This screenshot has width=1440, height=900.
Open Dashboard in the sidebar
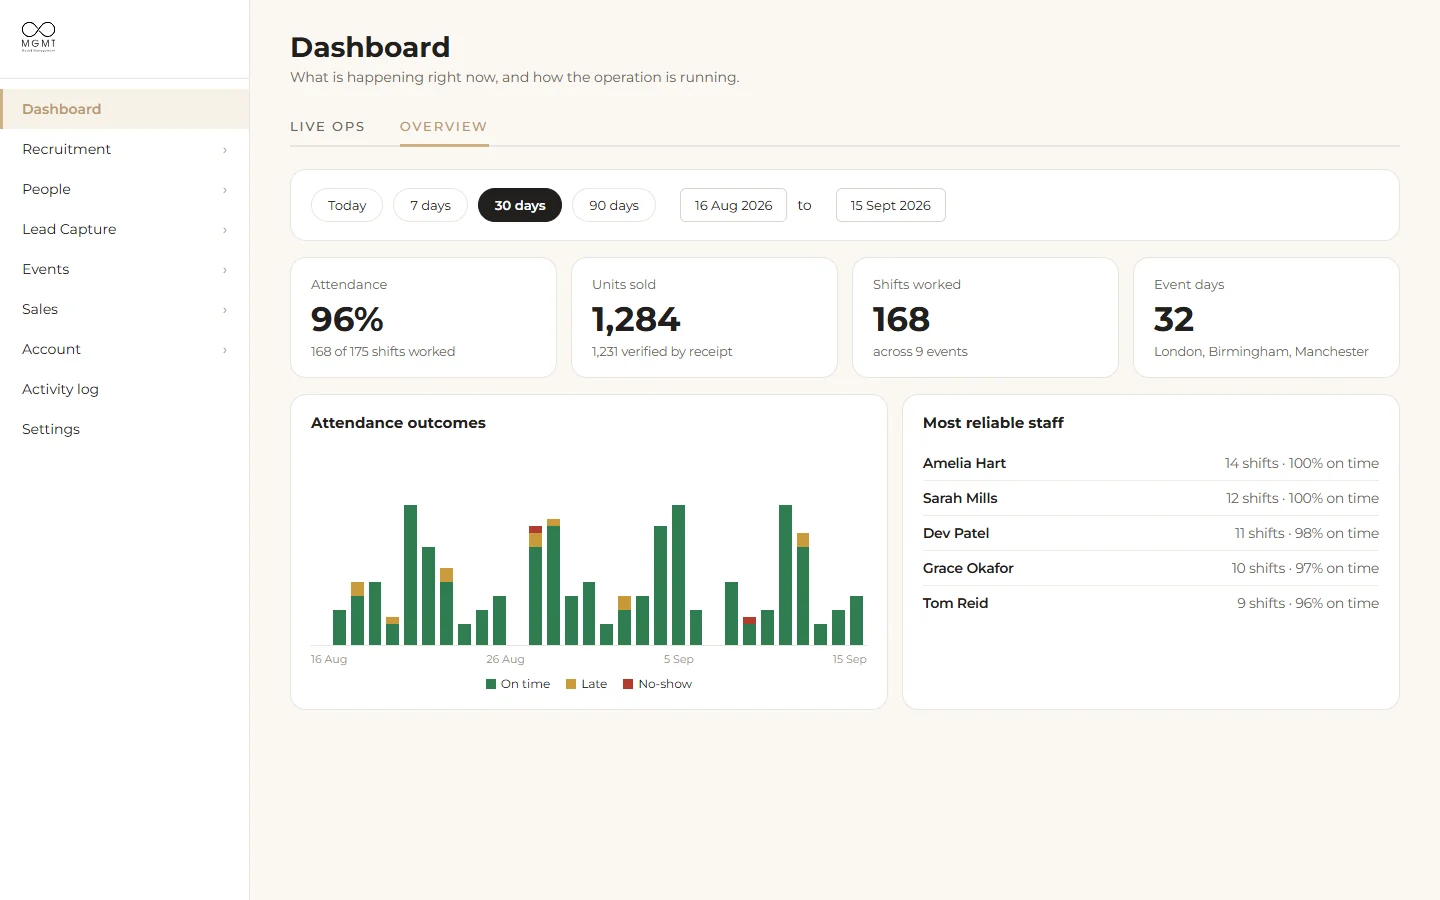pyautogui.click(x=125, y=109)
